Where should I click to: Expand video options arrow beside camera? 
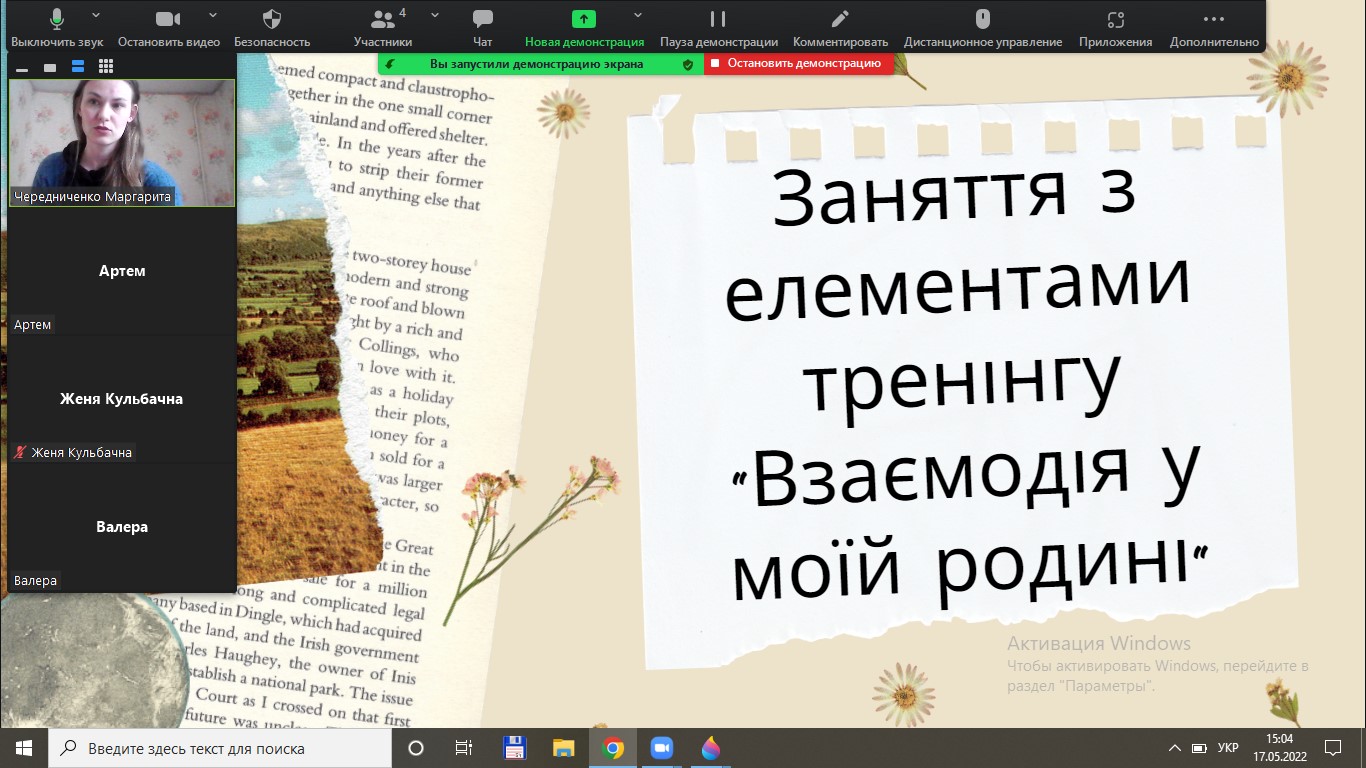pyautogui.click(x=213, y=16)
